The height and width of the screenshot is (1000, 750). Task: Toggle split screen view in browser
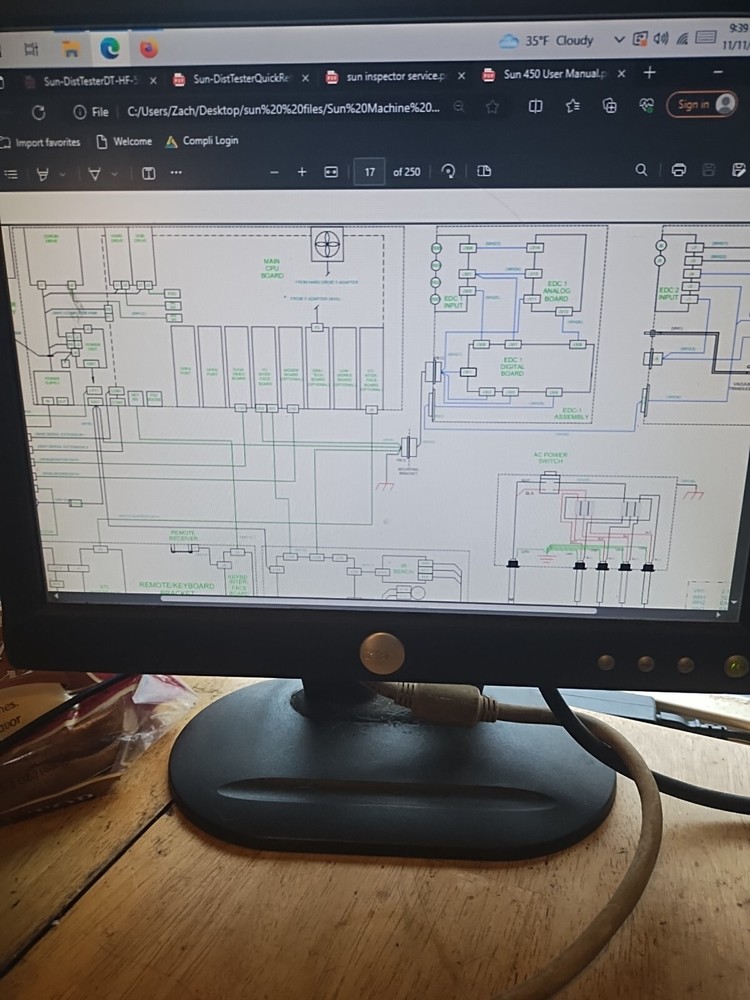[535, 107]
